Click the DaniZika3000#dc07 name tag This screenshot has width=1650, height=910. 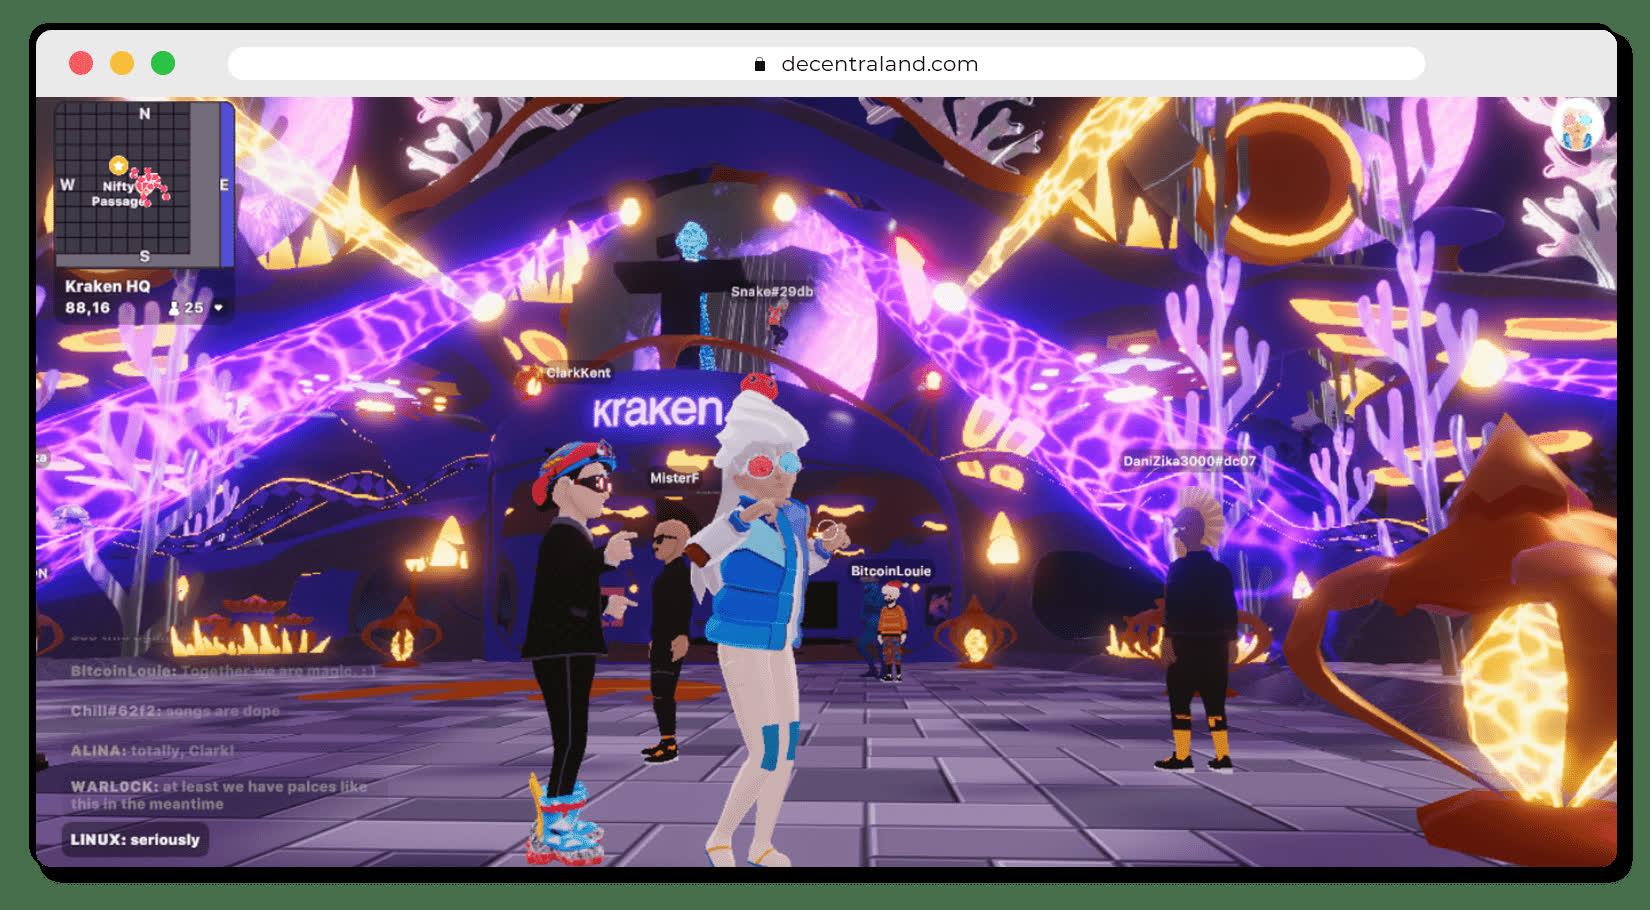point(1188,461)
